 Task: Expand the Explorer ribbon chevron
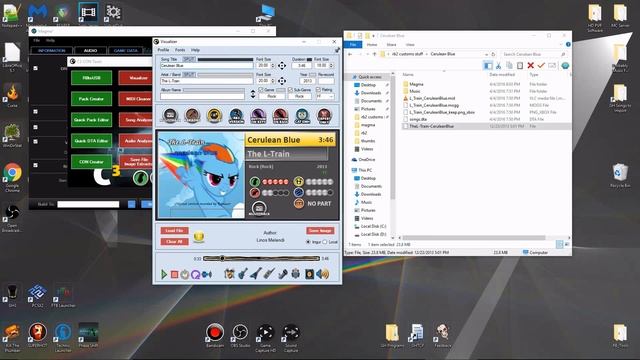coord(562,44)
